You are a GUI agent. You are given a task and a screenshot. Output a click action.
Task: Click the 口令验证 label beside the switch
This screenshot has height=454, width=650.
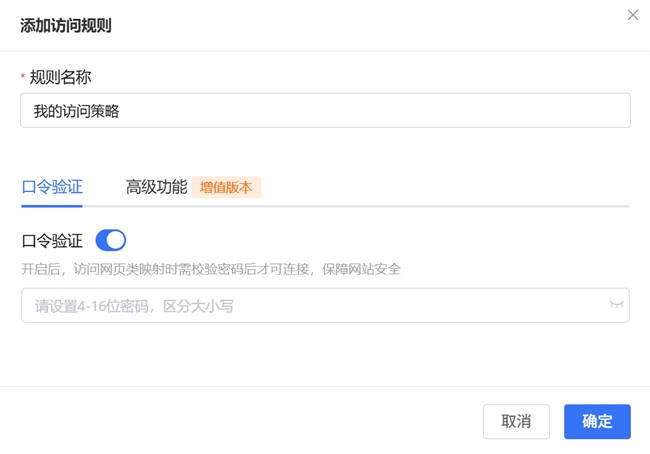pos(52,240)
